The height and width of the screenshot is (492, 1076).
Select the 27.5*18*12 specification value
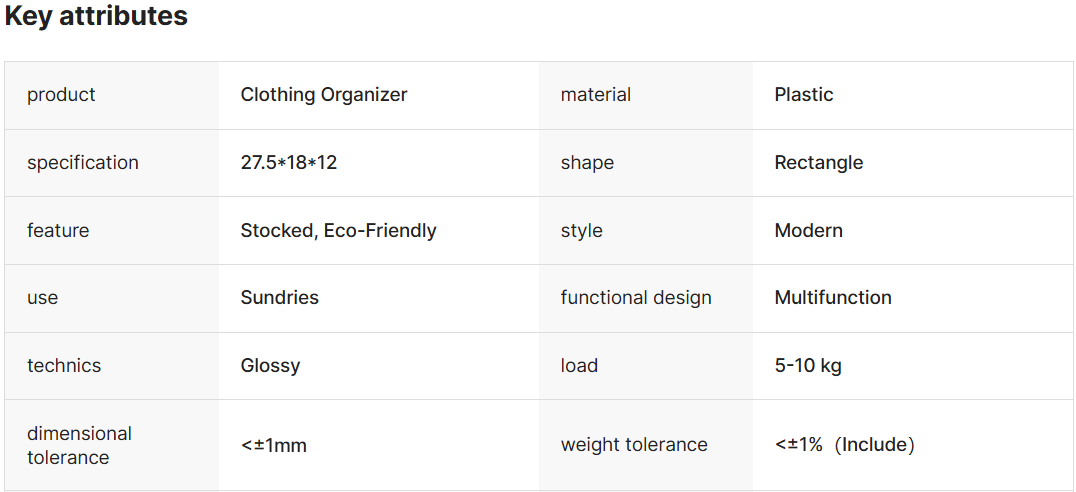(x=289, y=163)
